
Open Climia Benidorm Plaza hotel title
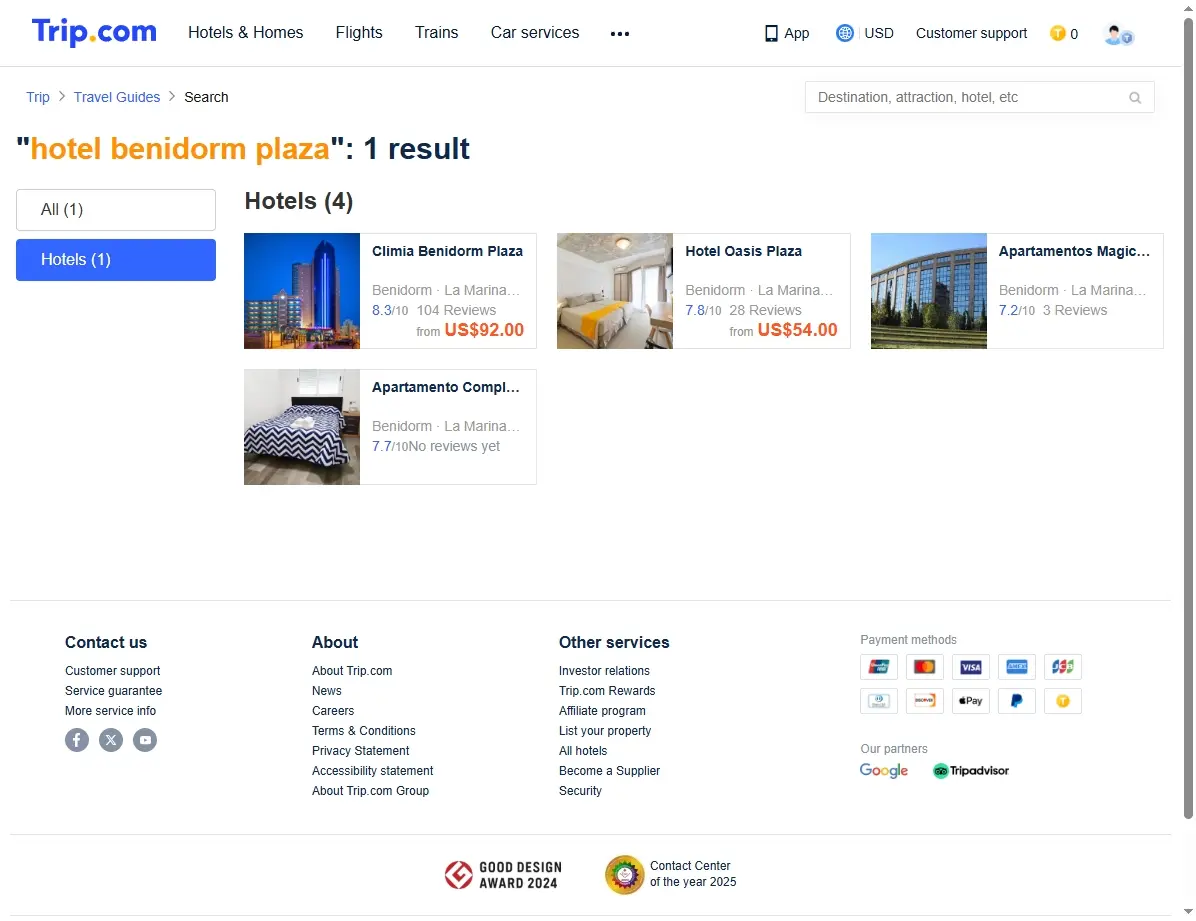tap(447, 251)
